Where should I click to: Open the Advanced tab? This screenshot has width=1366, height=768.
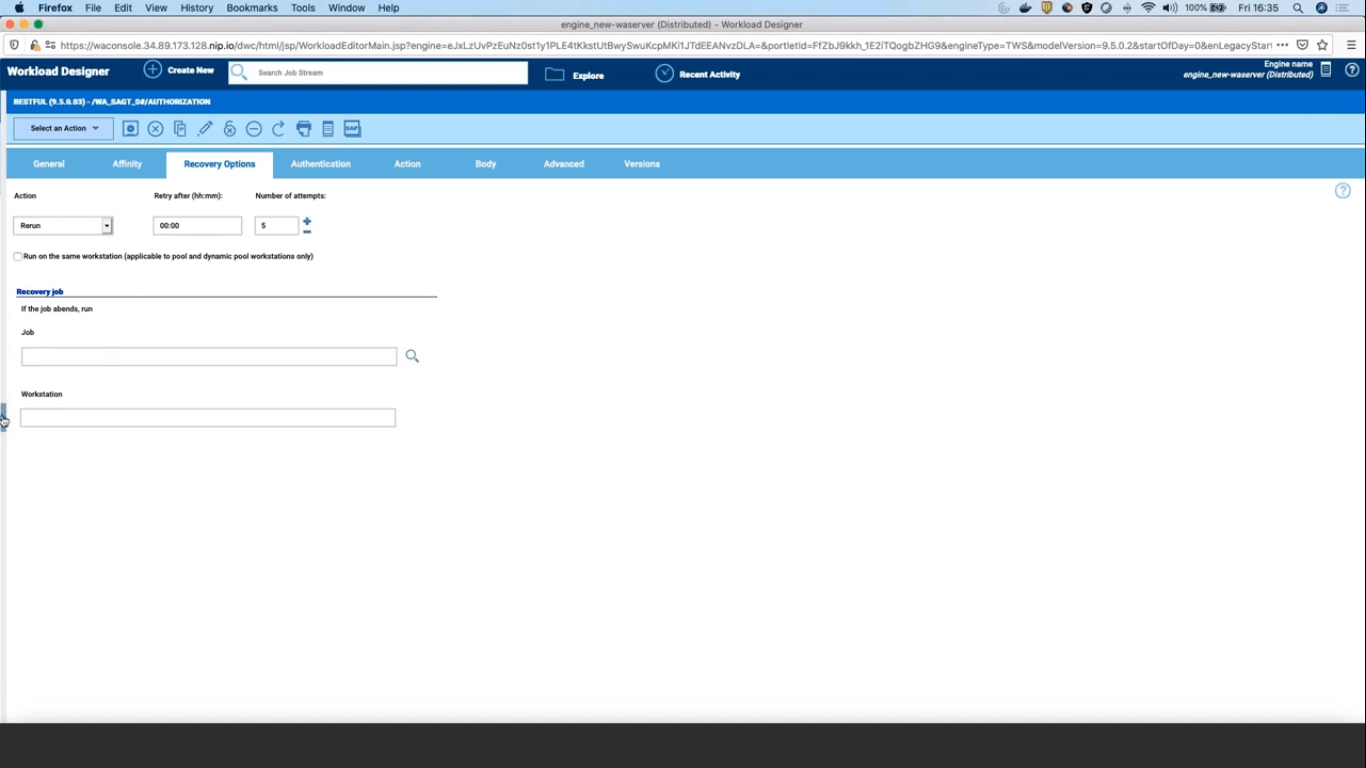click(563, 164)
